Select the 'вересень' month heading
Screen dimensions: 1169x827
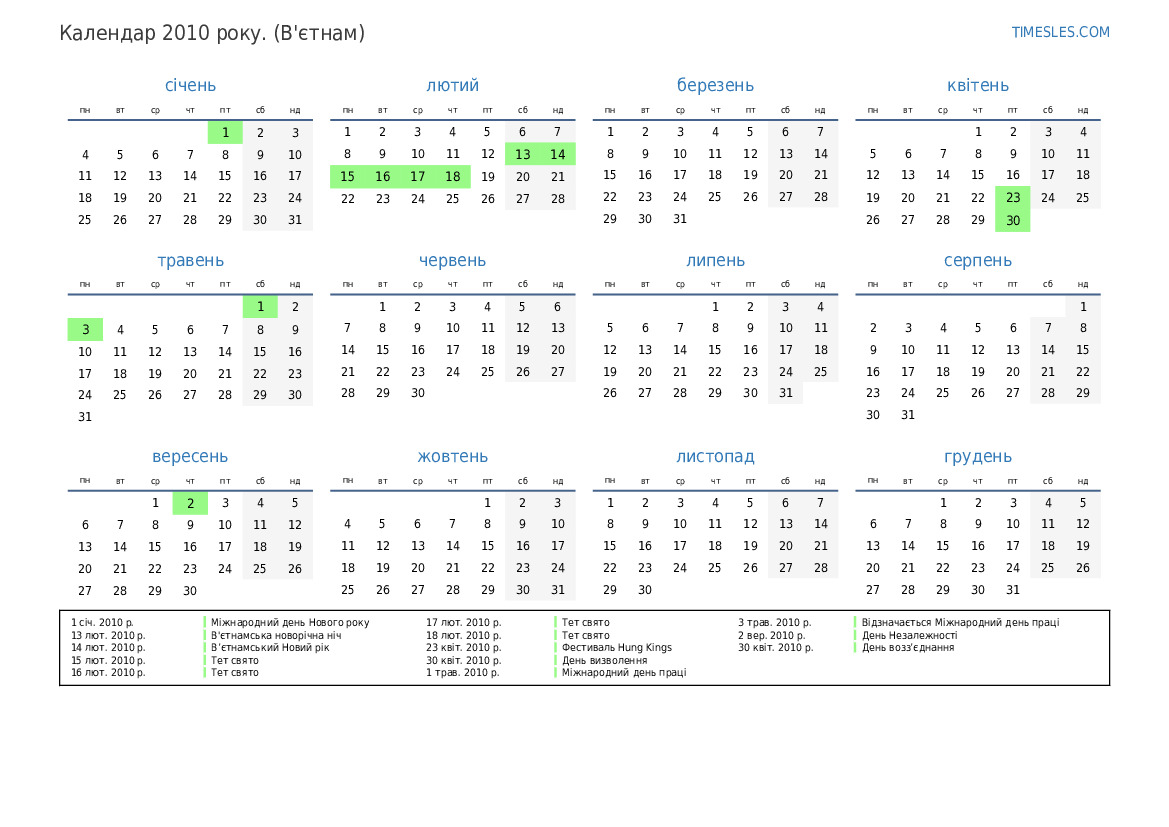pyautogui.click(x=190, y=457)
